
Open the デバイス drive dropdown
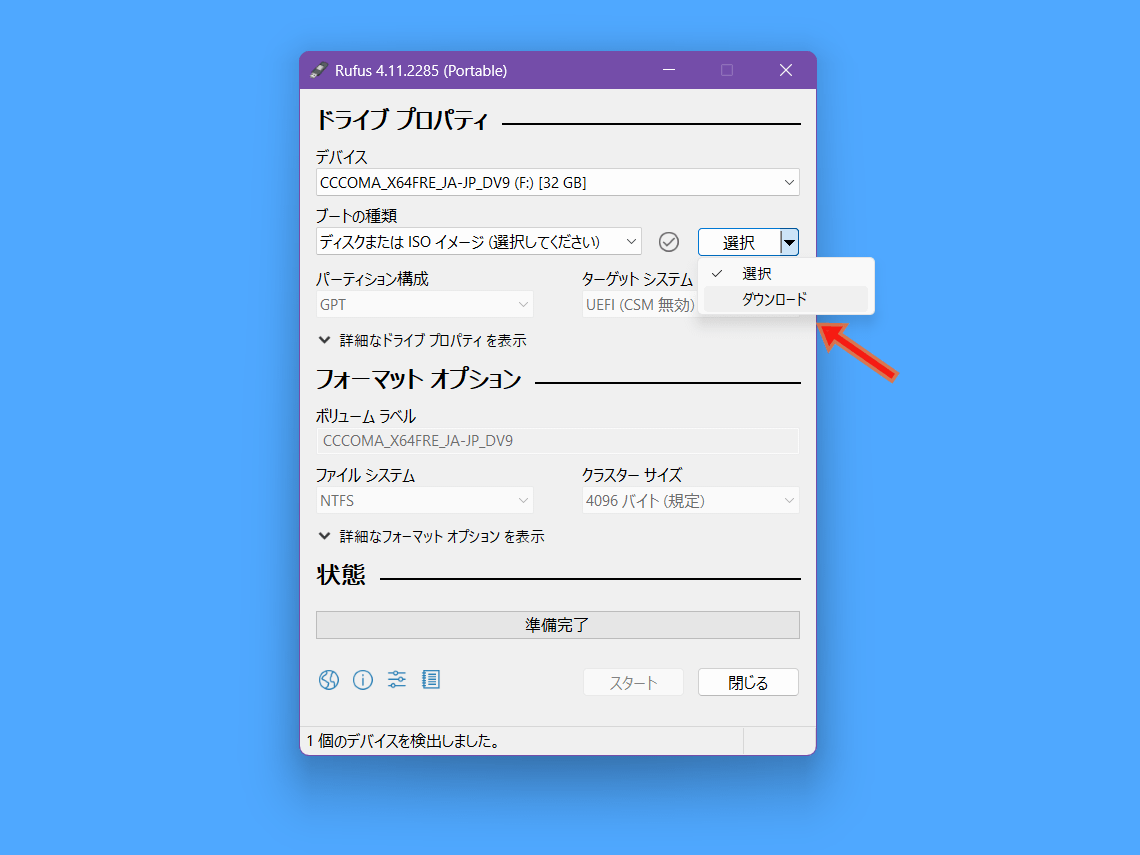pyautogui.click(x=557, y=182)
